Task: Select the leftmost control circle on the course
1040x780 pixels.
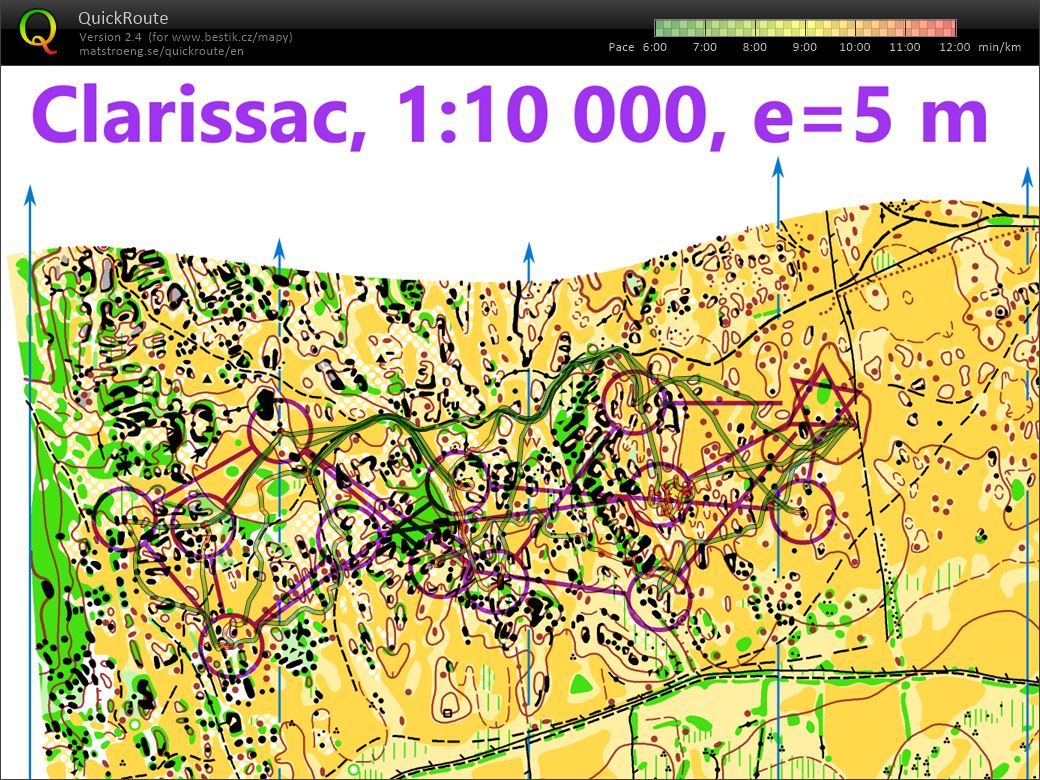Action: coord(126,519)
